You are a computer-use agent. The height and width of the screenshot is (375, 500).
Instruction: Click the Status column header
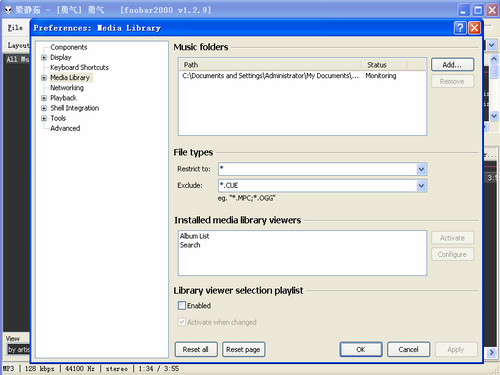[385, 65]
